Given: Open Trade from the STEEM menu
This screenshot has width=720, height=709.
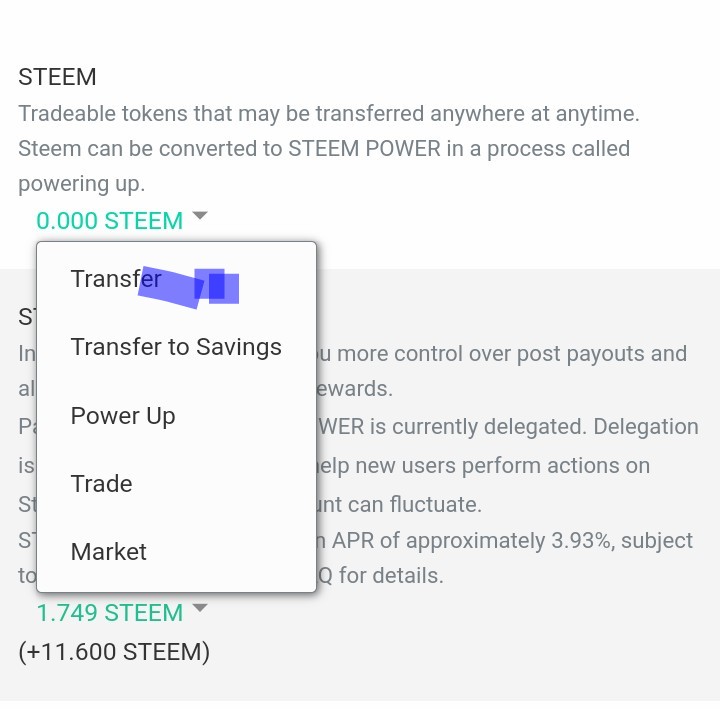Looking at the screenshot, I should (x=101, y=483).
